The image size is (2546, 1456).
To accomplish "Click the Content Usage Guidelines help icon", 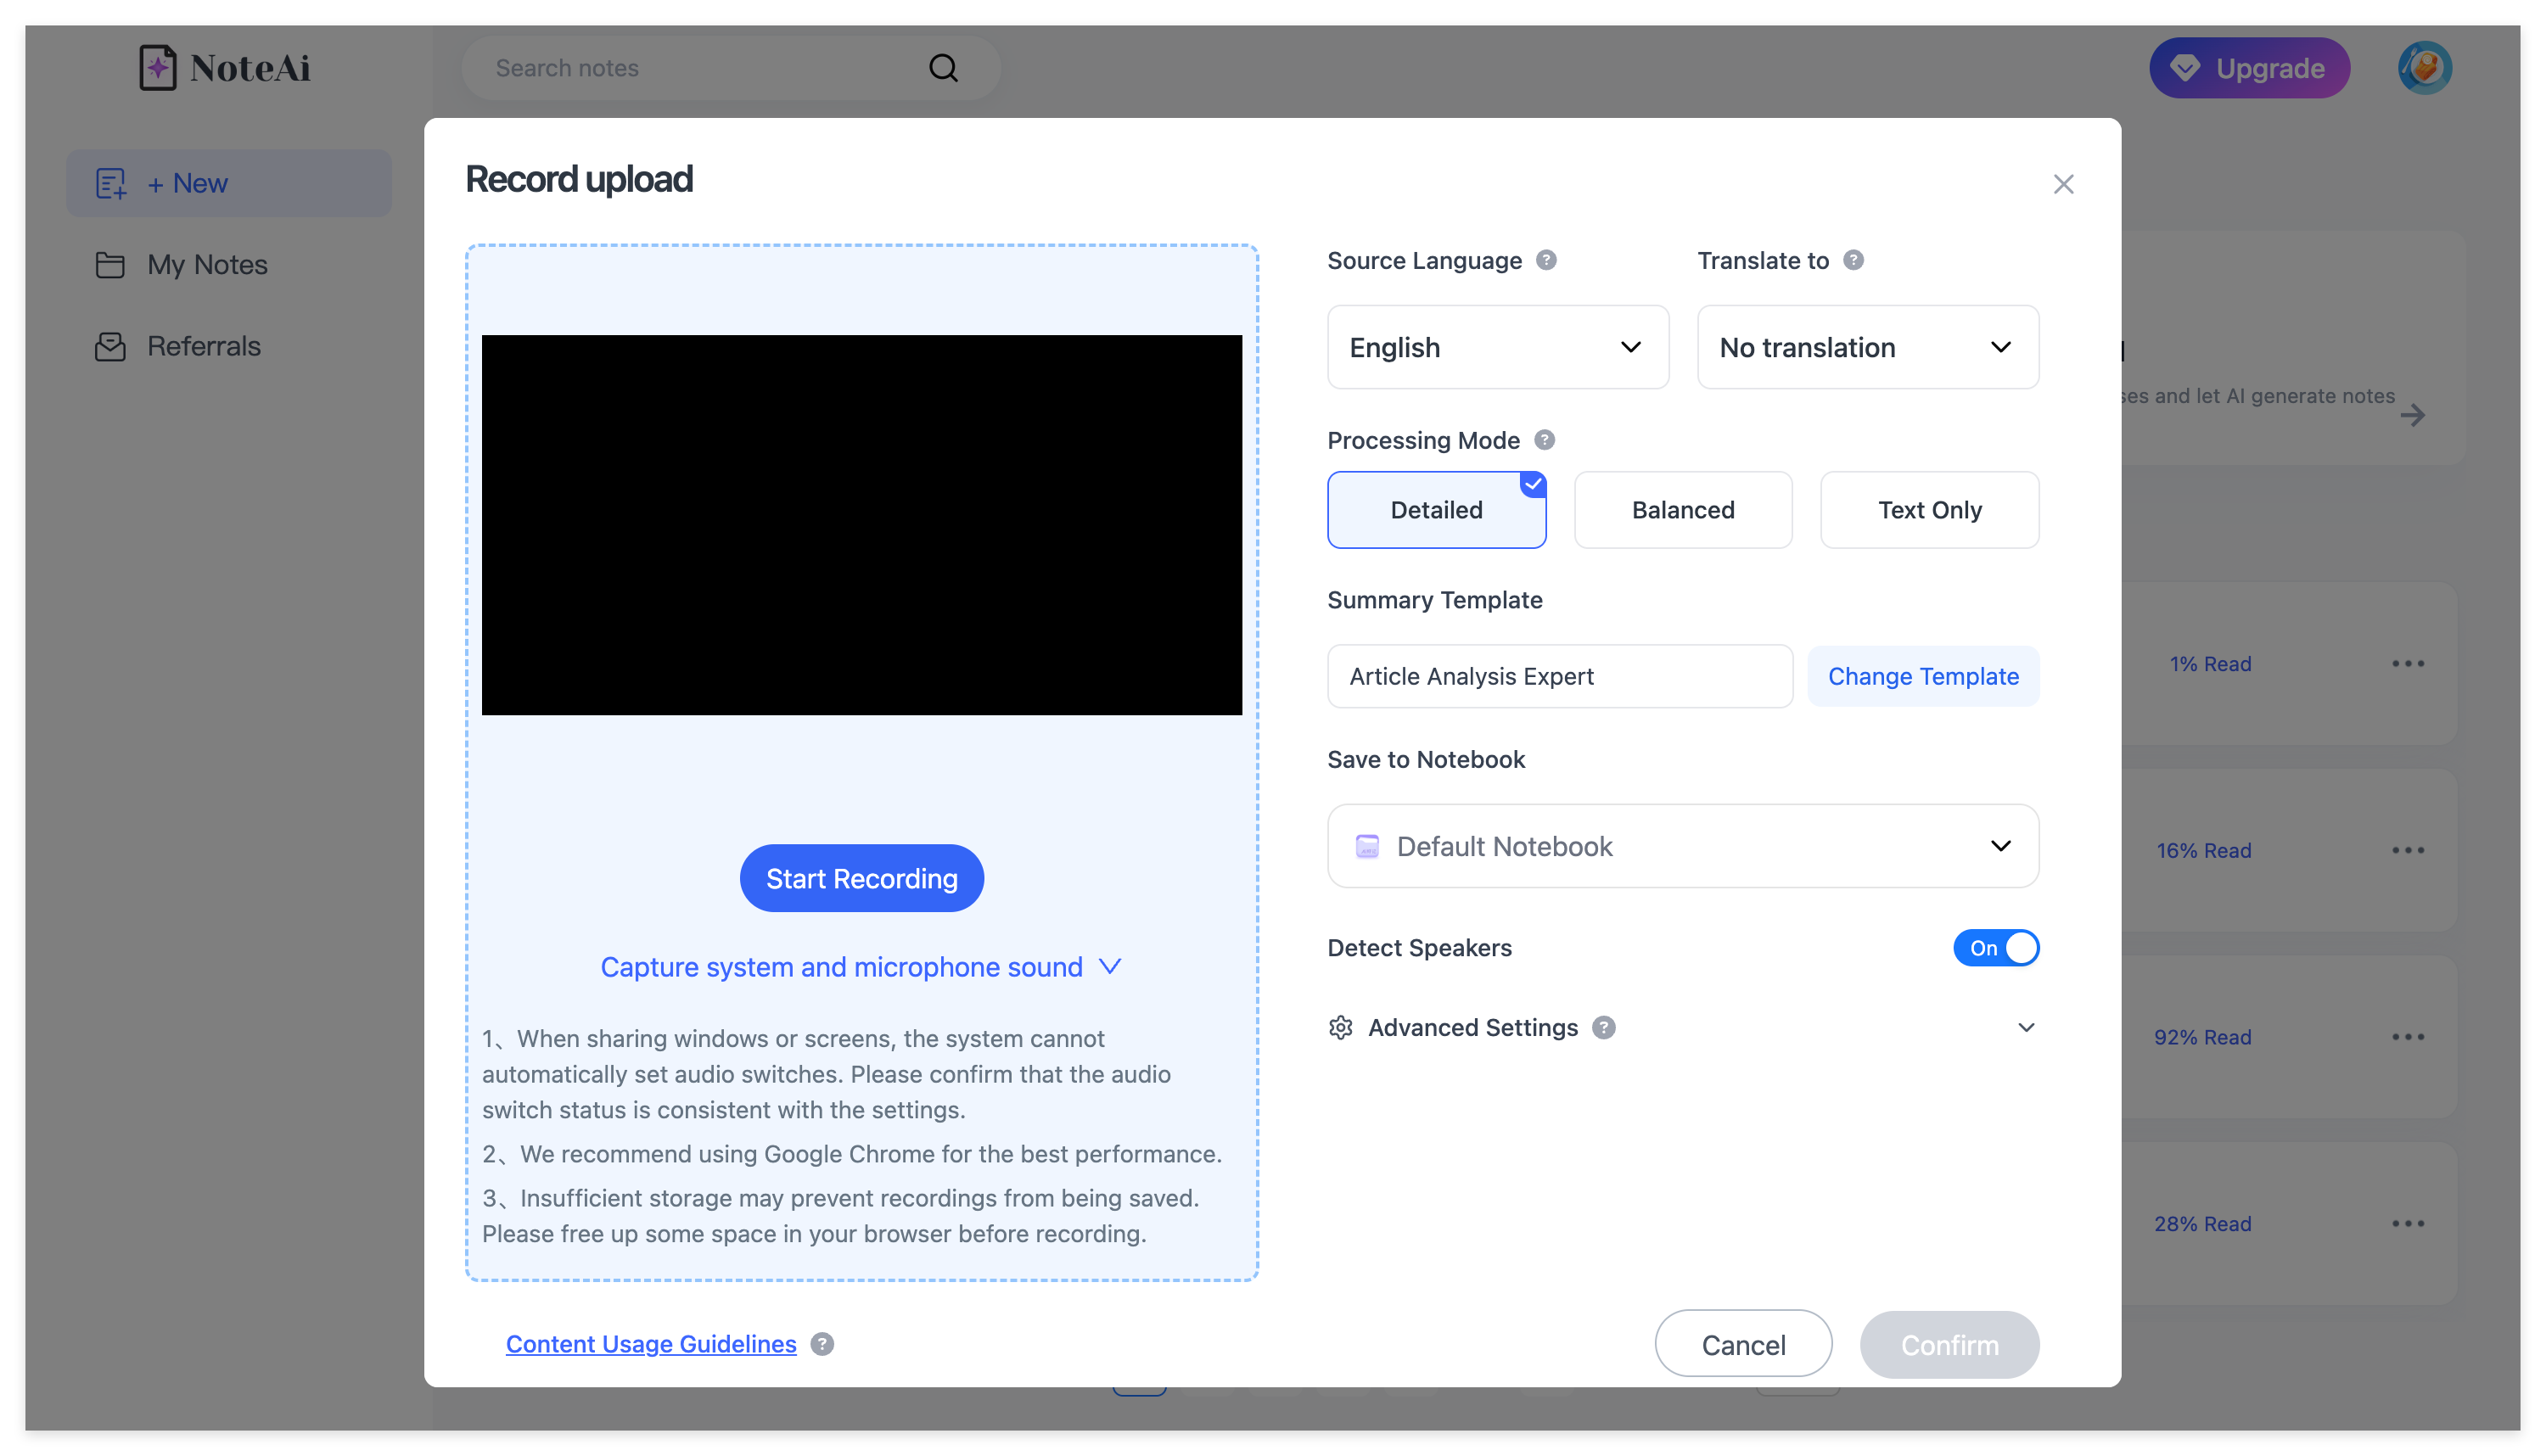I will click(x=822, y=1343).
